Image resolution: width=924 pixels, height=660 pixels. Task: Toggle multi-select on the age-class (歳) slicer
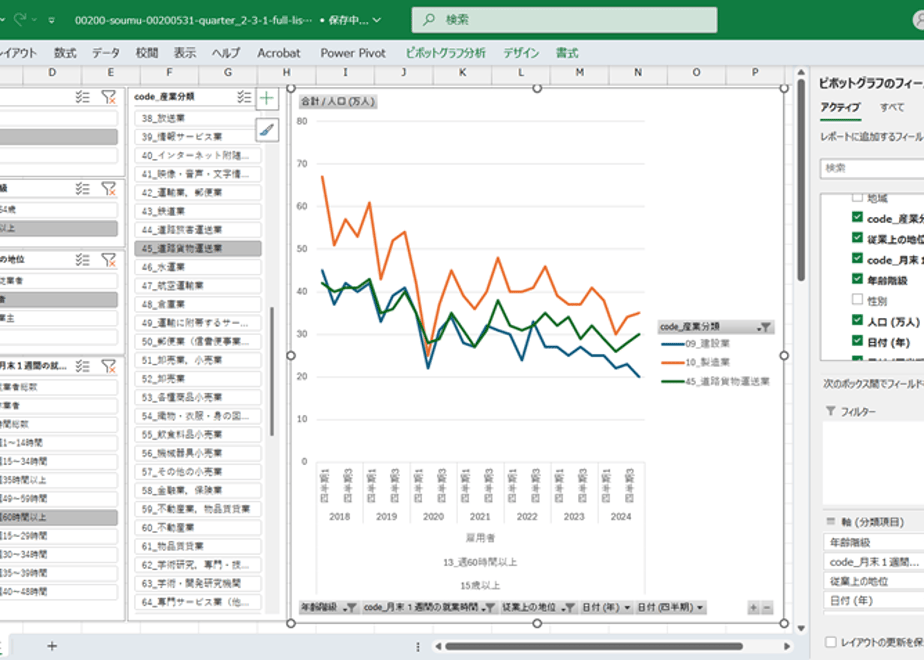click(x=82, y=189)
